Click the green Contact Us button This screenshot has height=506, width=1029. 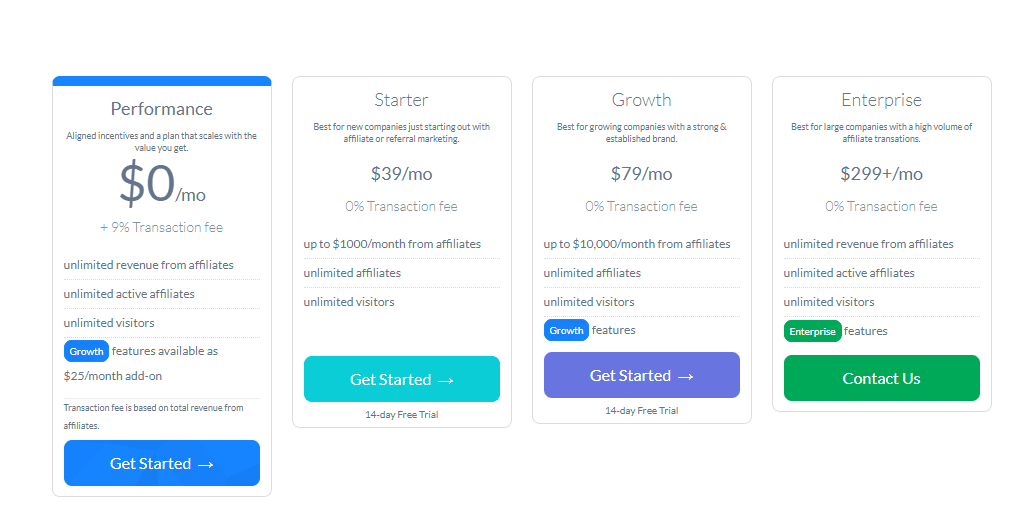[x=881, y=378]
